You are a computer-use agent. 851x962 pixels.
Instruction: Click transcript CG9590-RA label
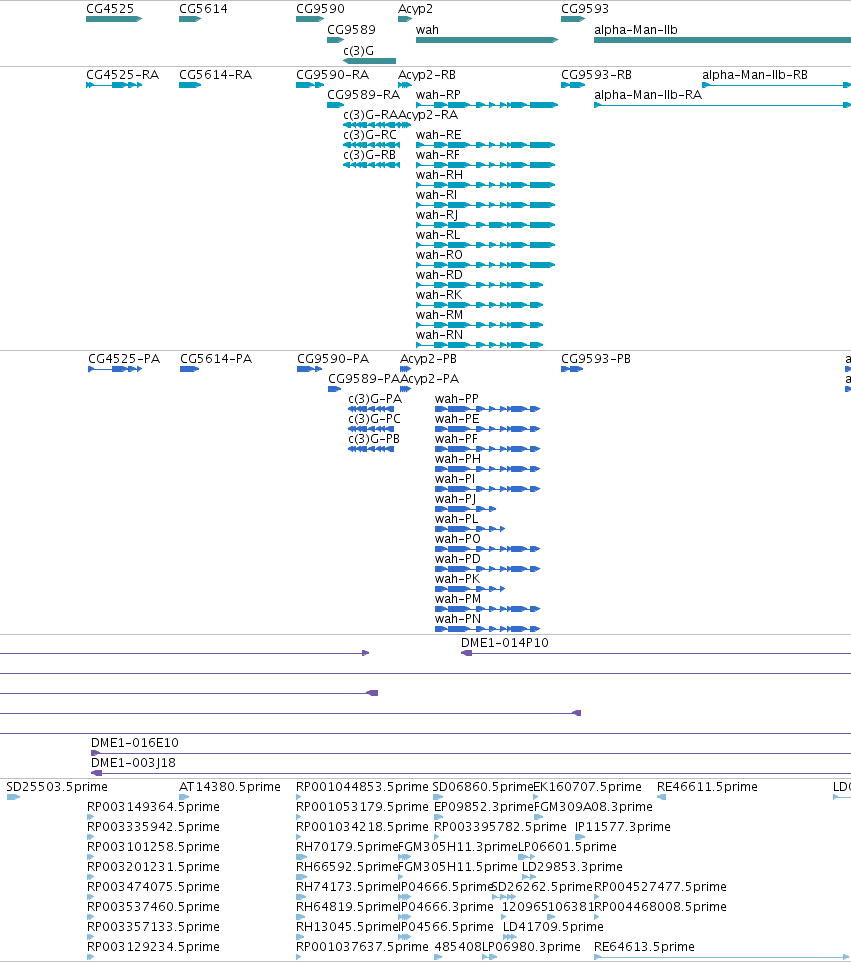tap(333, 75)
